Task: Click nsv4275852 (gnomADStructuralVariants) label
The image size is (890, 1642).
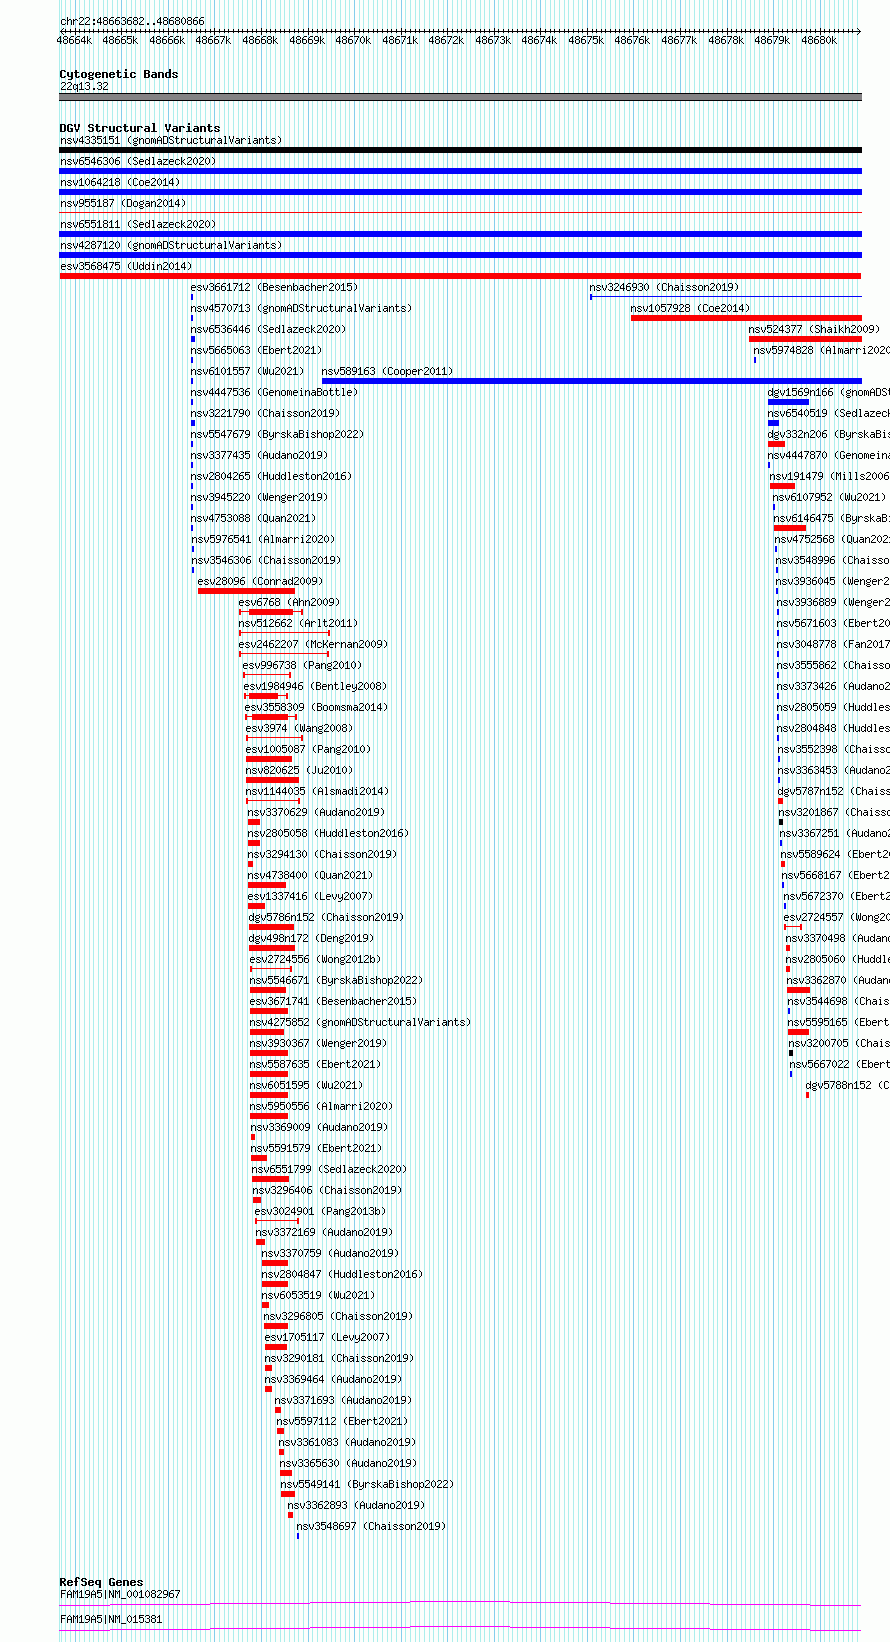Action: pyautogui.click(x=360, y=1022)
